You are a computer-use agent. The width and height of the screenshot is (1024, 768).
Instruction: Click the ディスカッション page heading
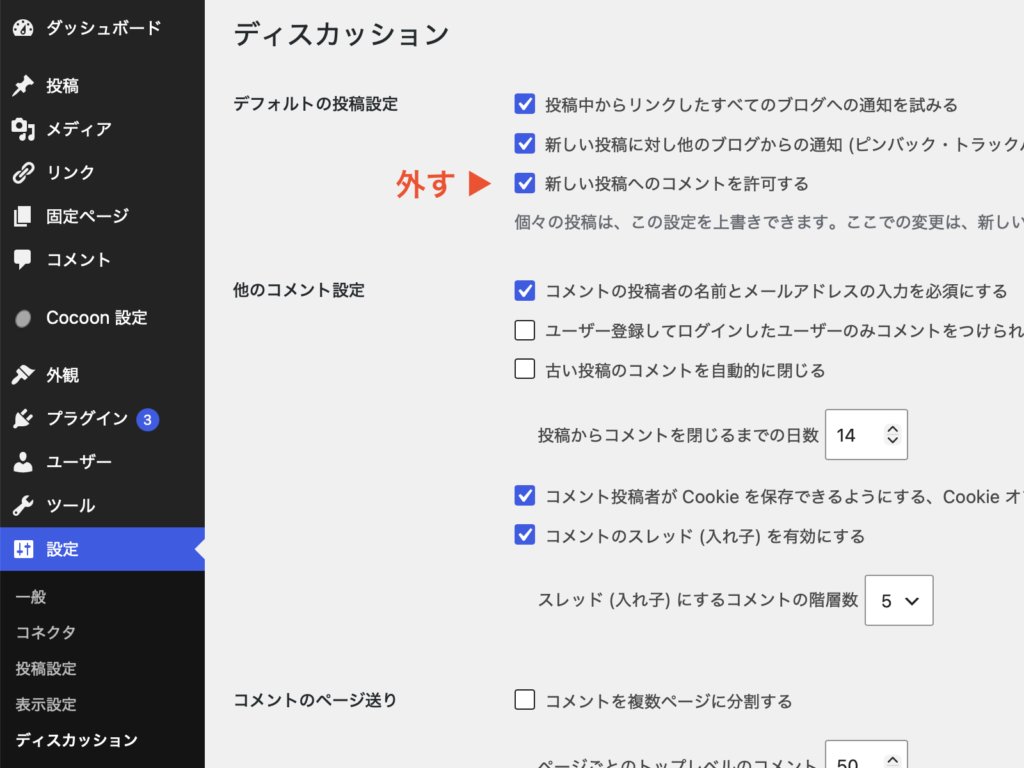click(x=342, y=34)
